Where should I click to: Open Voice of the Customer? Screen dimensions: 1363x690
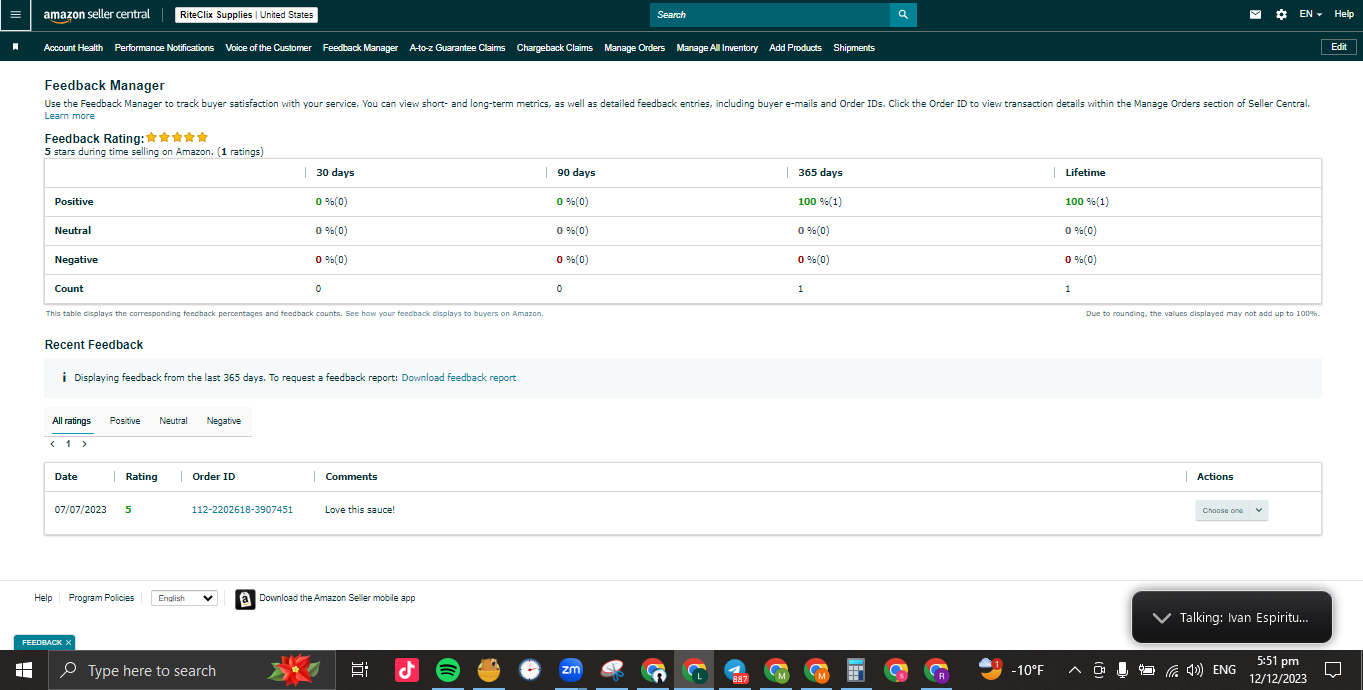268,48
